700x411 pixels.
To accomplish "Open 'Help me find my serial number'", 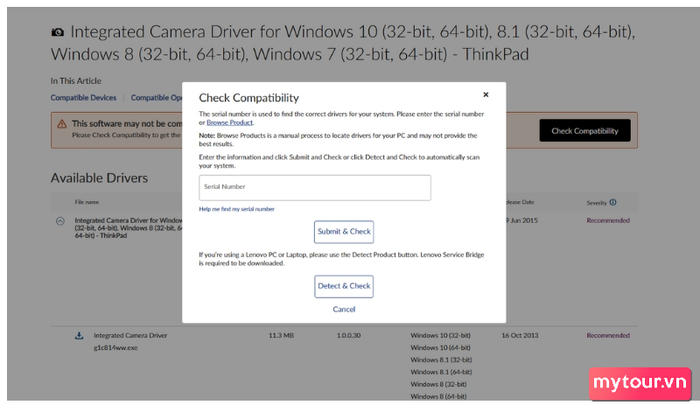I will 237,209.
